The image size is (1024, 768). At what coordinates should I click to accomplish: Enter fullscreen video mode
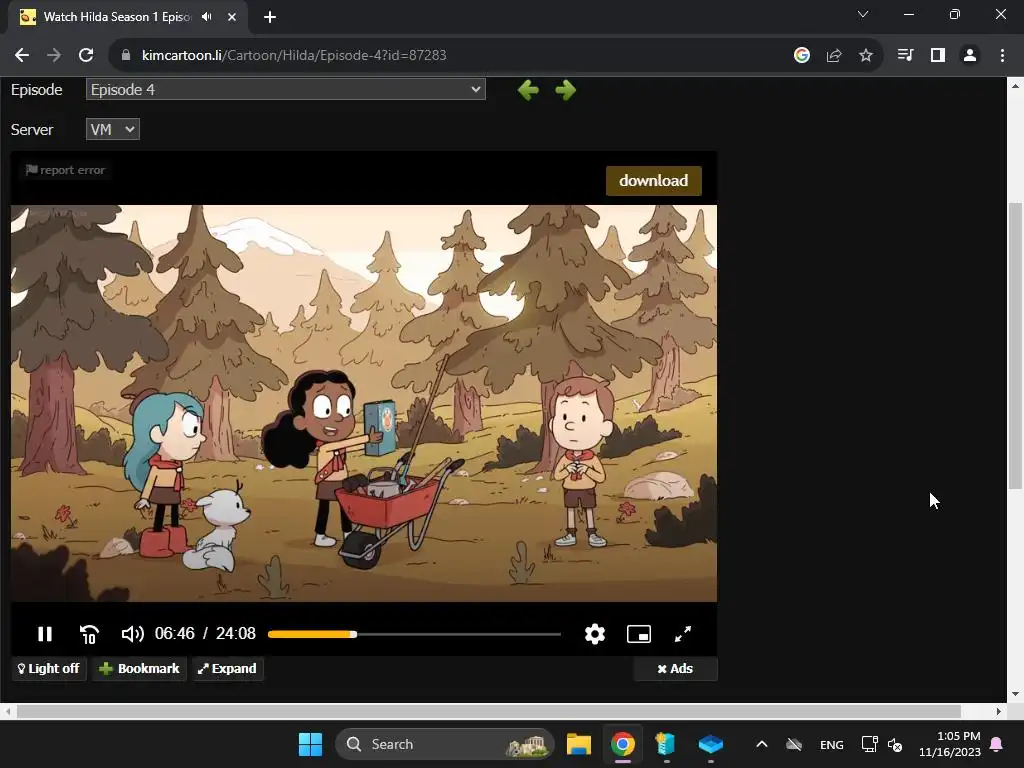tap(682, 634)
